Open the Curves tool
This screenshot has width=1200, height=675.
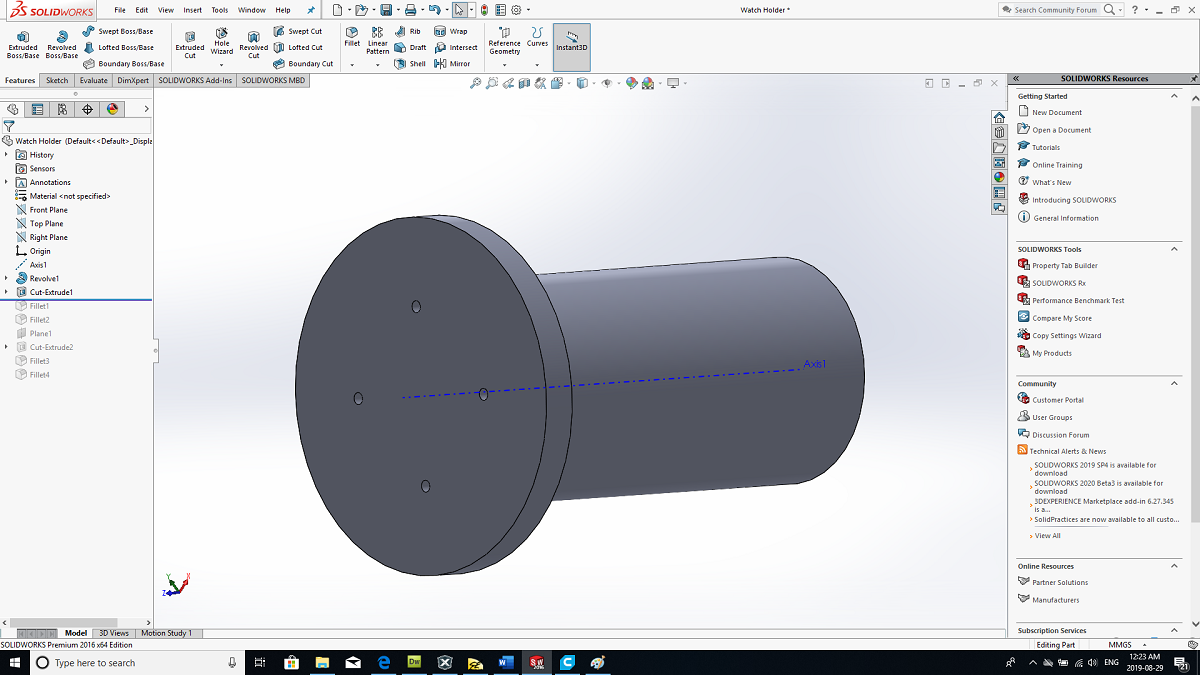coord(538,38)
